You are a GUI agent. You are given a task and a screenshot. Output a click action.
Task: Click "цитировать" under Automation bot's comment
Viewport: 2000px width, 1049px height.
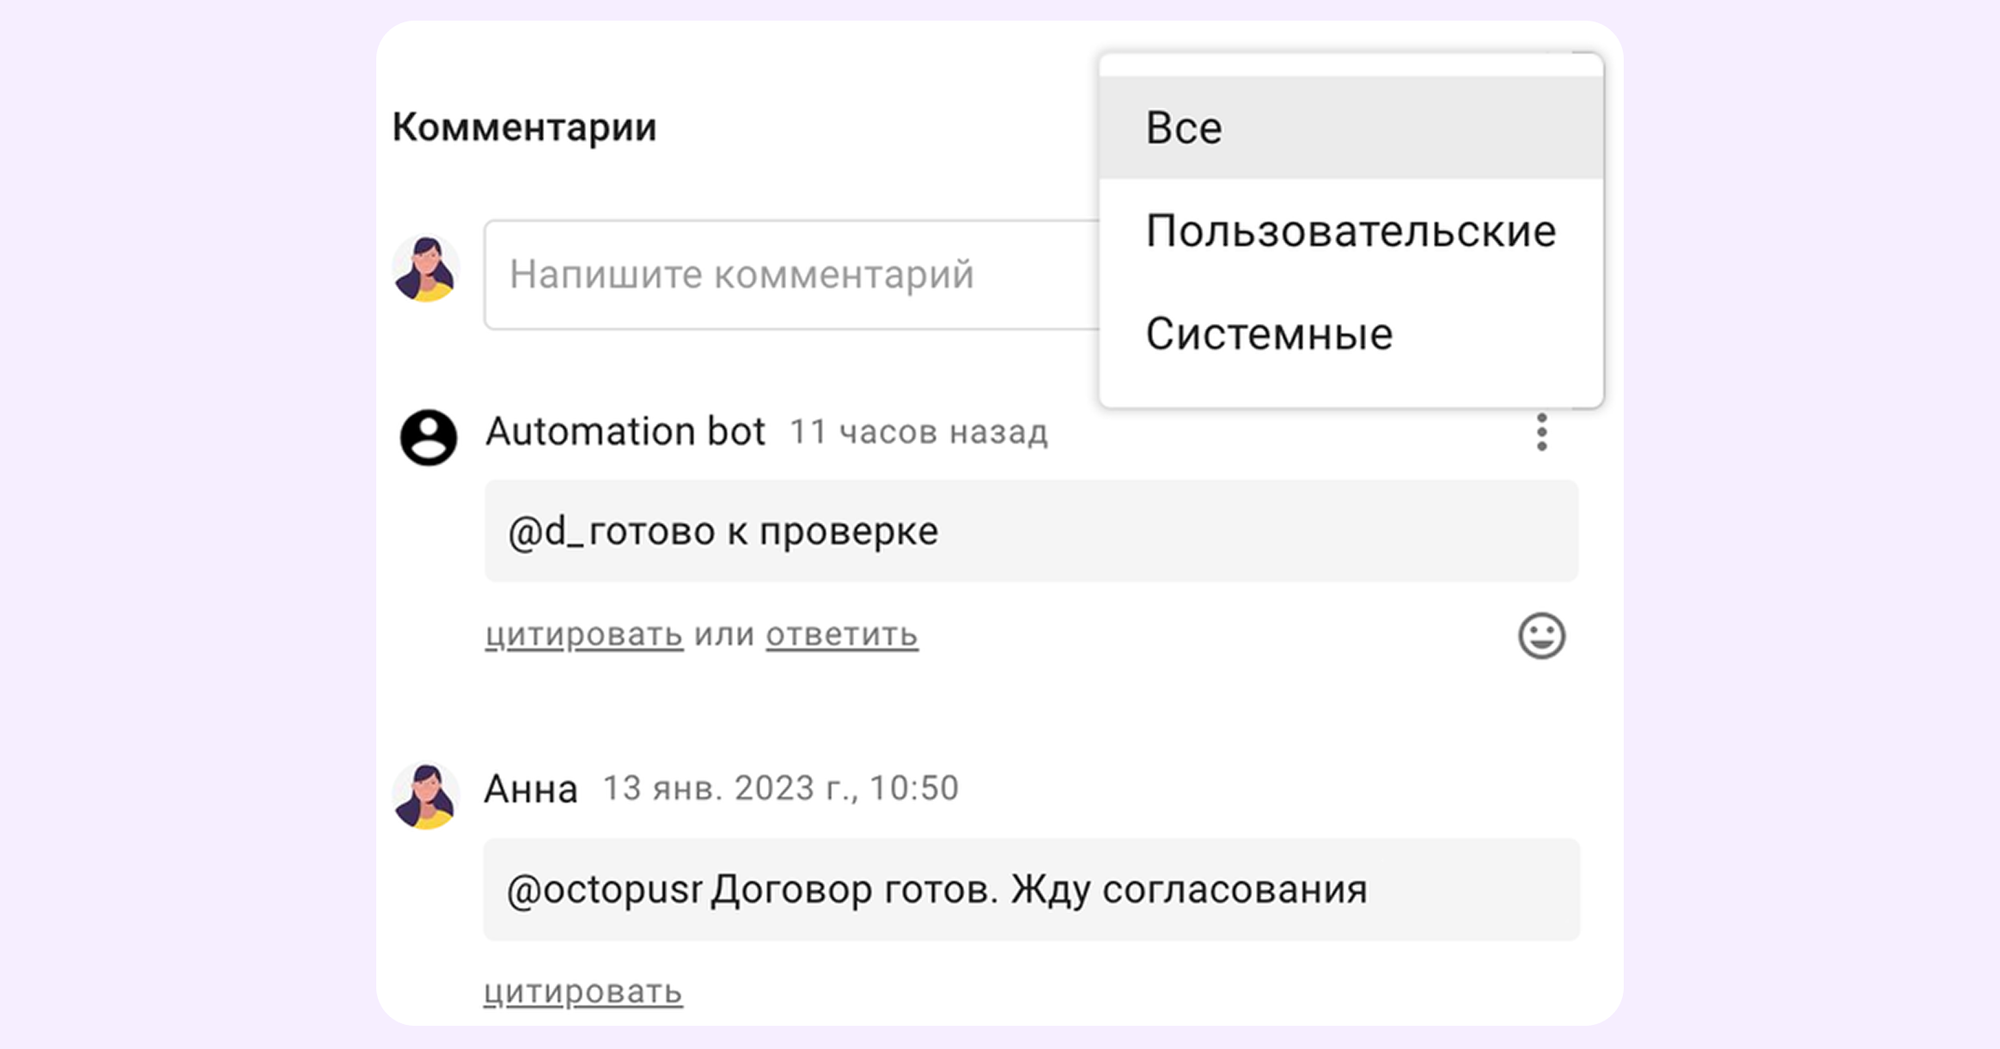(x=584, y=634)
